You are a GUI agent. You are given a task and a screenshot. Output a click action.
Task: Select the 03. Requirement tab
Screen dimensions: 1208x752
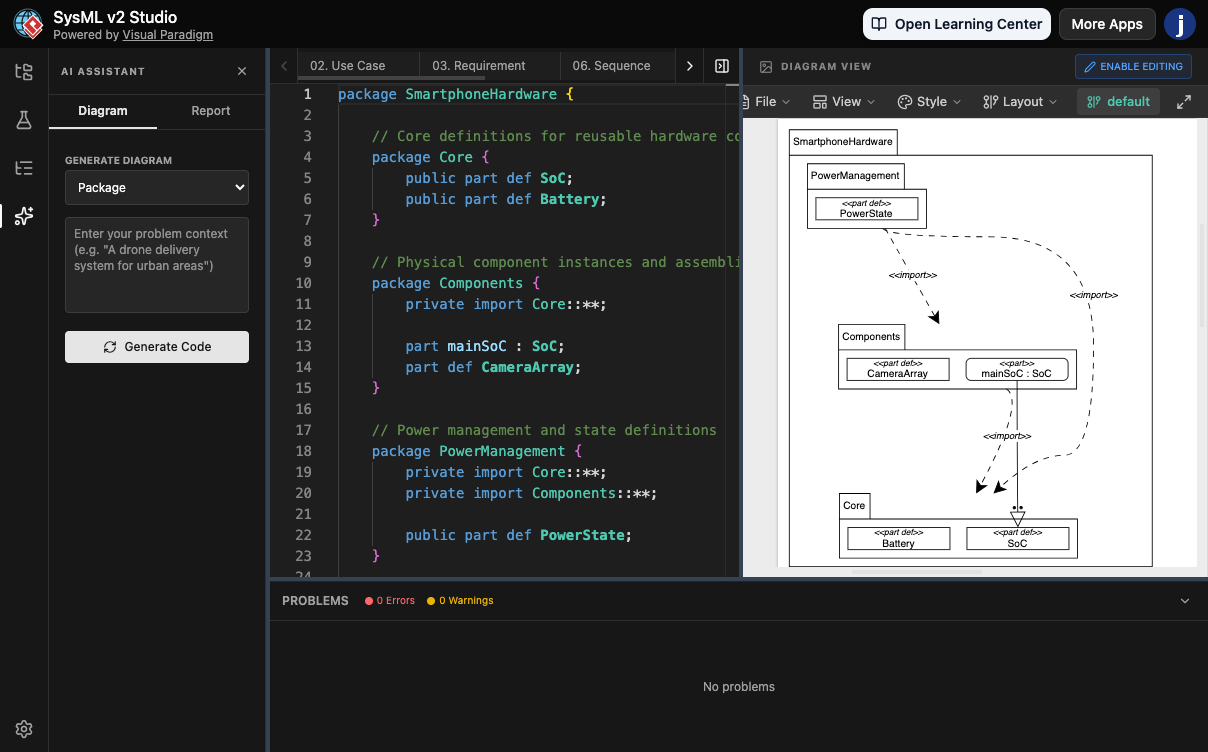pyautogui.click(x=478, y=66)
